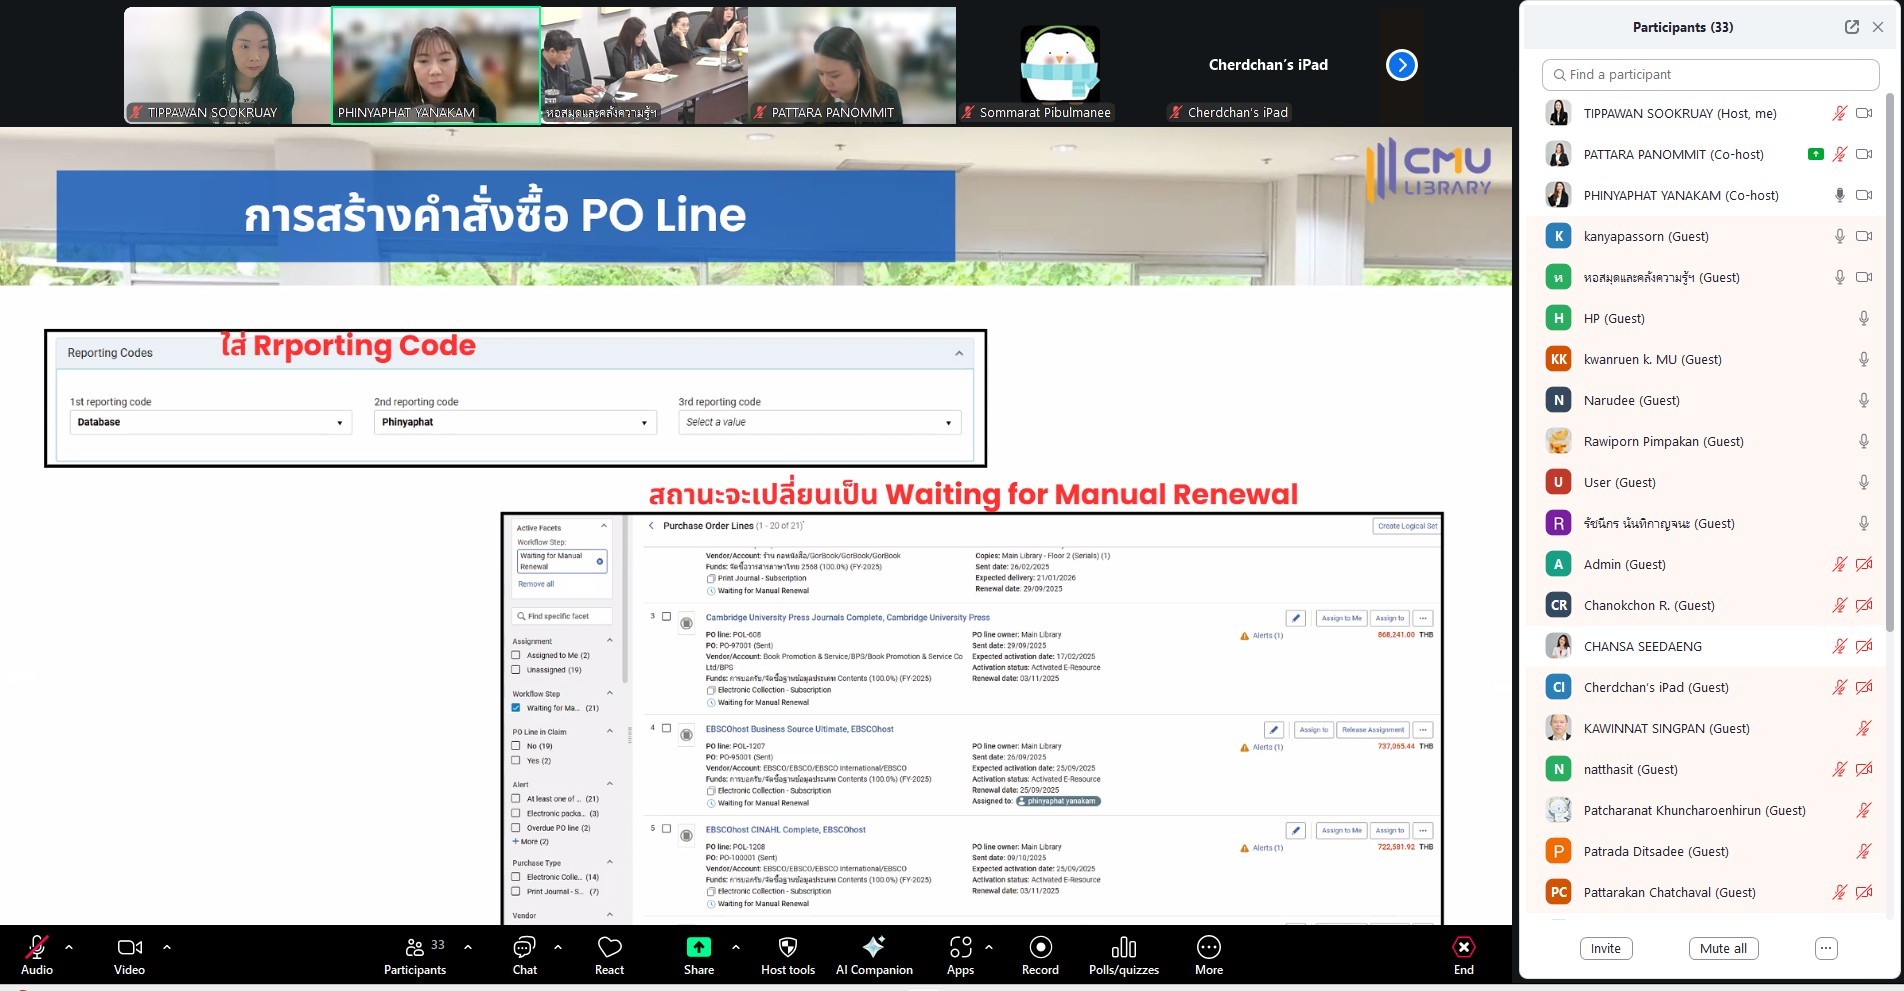The height and width of the screenshot is (991, 1904).
Task: Open AI Companion sparkle icon
Action: coord(873,948)
